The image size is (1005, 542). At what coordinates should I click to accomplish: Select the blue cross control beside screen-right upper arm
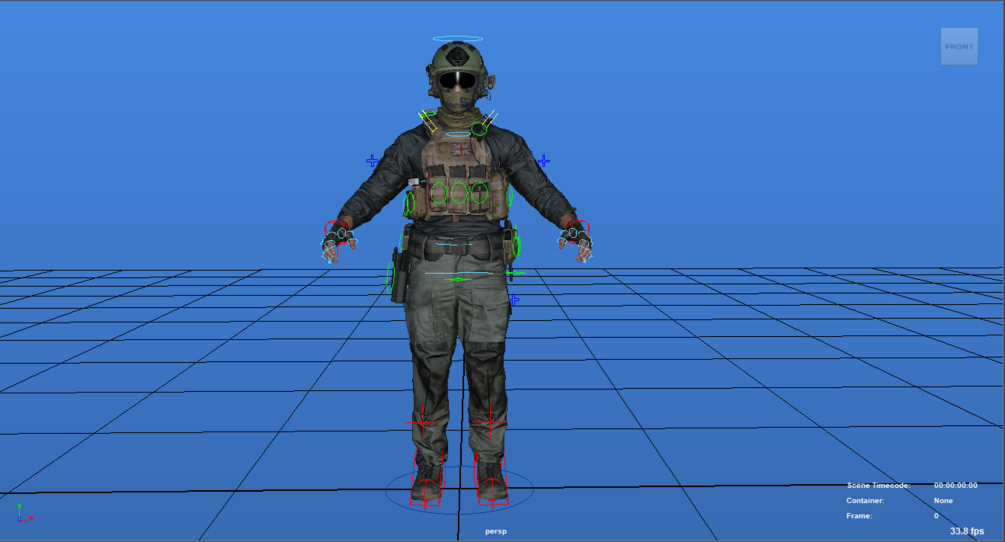[544, 161]
